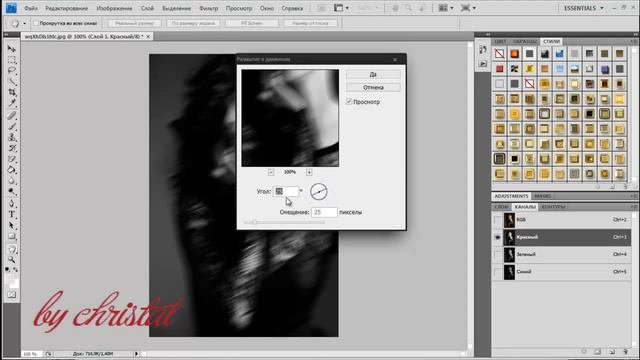Viewport: 640px width, 360px height.
Task: Zoom in the dialog preview
Action: point(309,172)
